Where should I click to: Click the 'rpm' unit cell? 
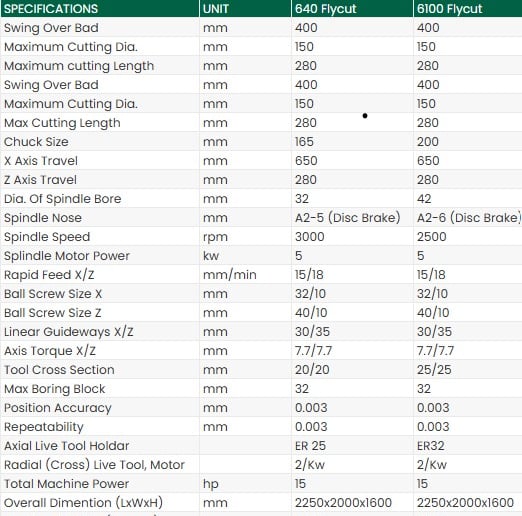[215, 237]
